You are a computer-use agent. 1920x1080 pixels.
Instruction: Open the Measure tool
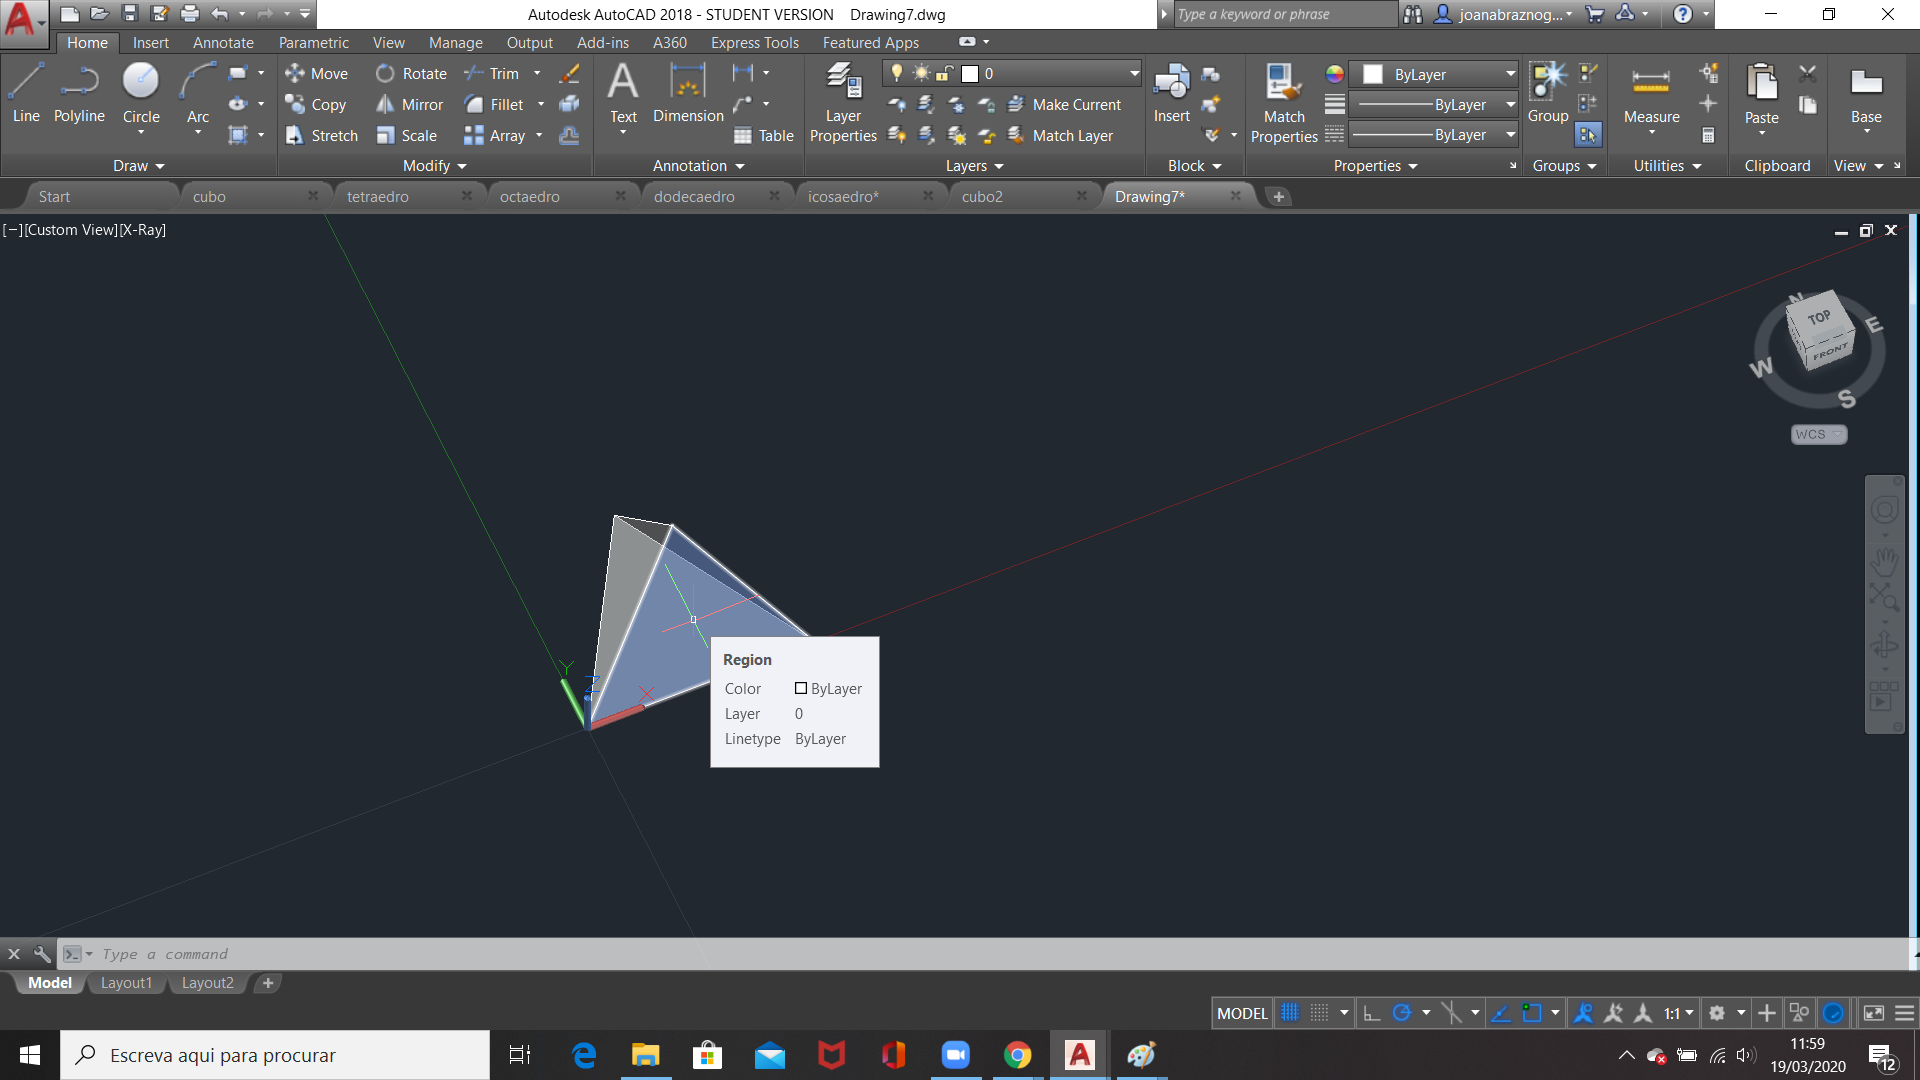(1651, 93)
